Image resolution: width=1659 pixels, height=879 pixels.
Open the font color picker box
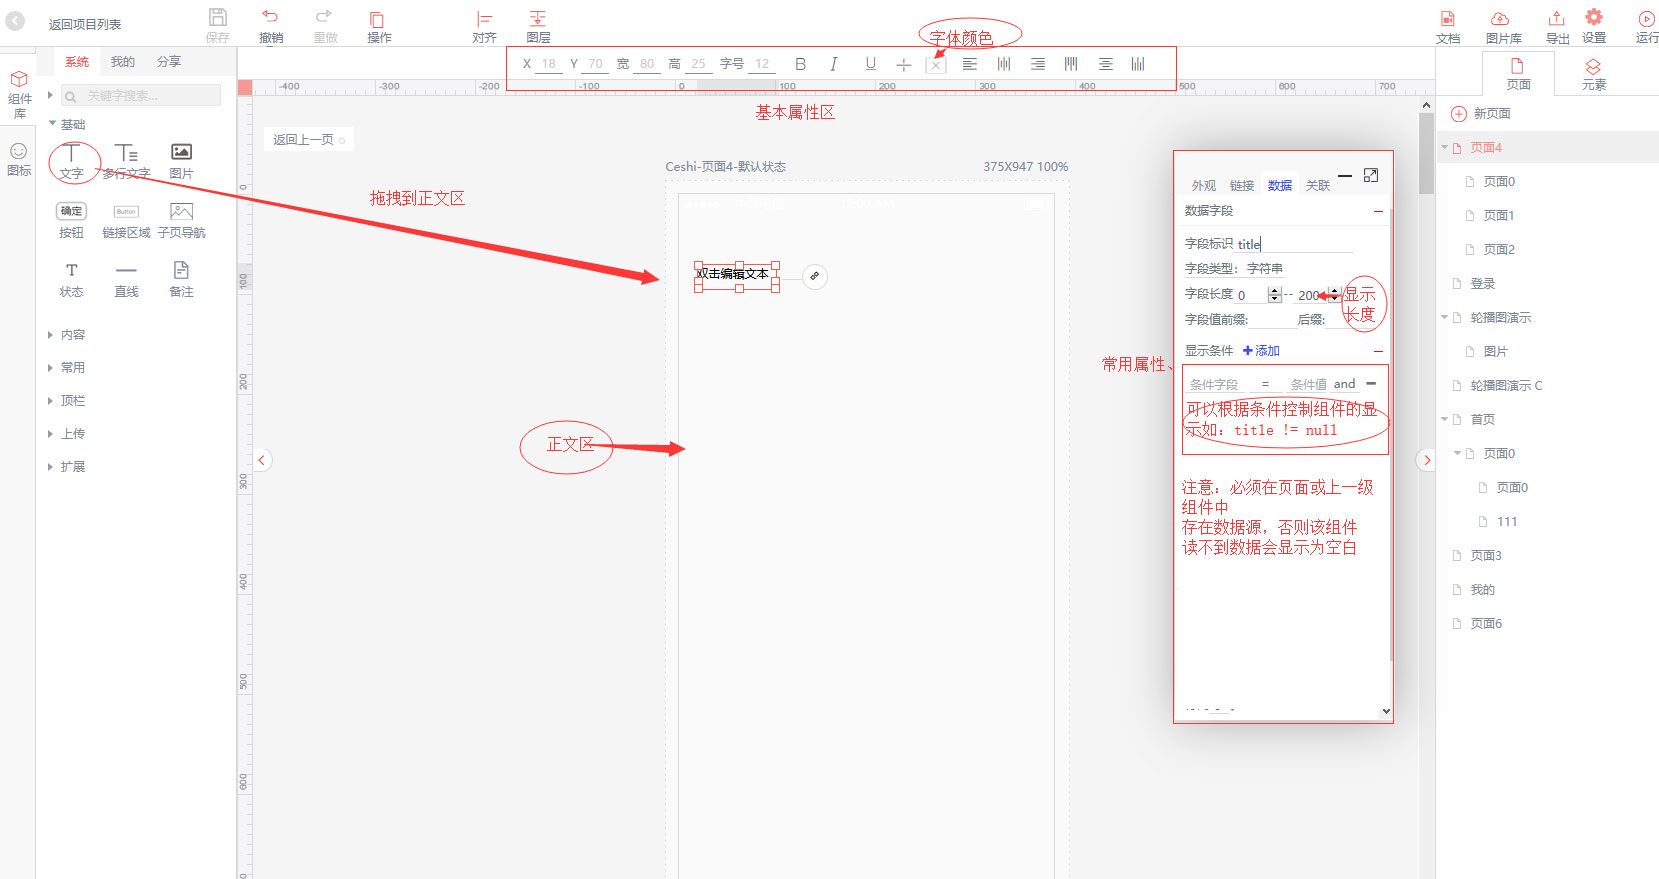(x=936, y=65)
